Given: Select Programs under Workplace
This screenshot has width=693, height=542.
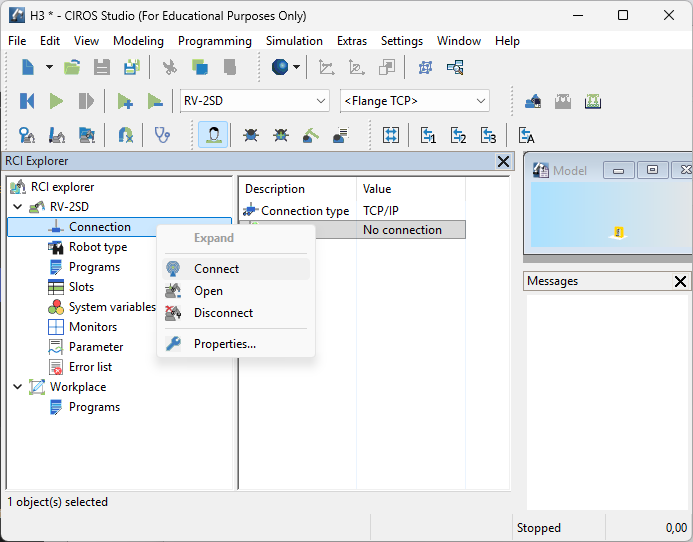Looking at the screenshot, I should 94,407.
